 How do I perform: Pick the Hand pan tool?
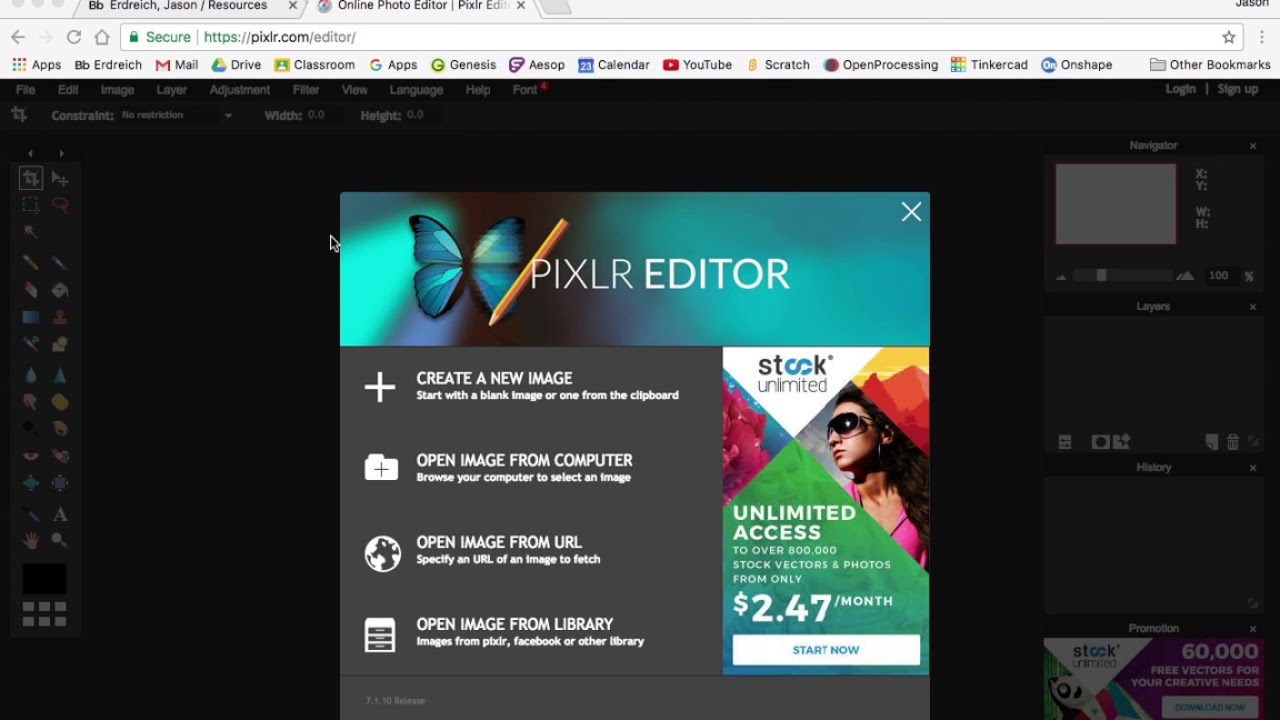click(31, 541)
